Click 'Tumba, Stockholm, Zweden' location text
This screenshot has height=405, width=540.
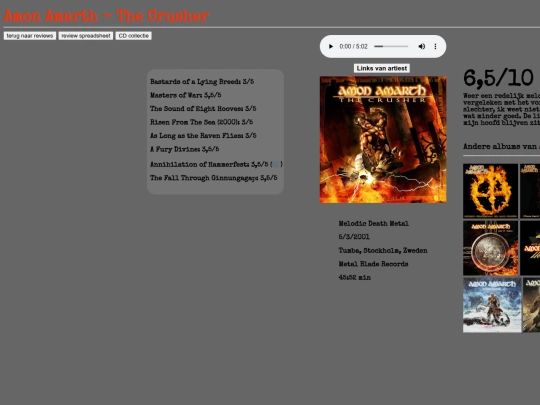(x=383, y=250)
